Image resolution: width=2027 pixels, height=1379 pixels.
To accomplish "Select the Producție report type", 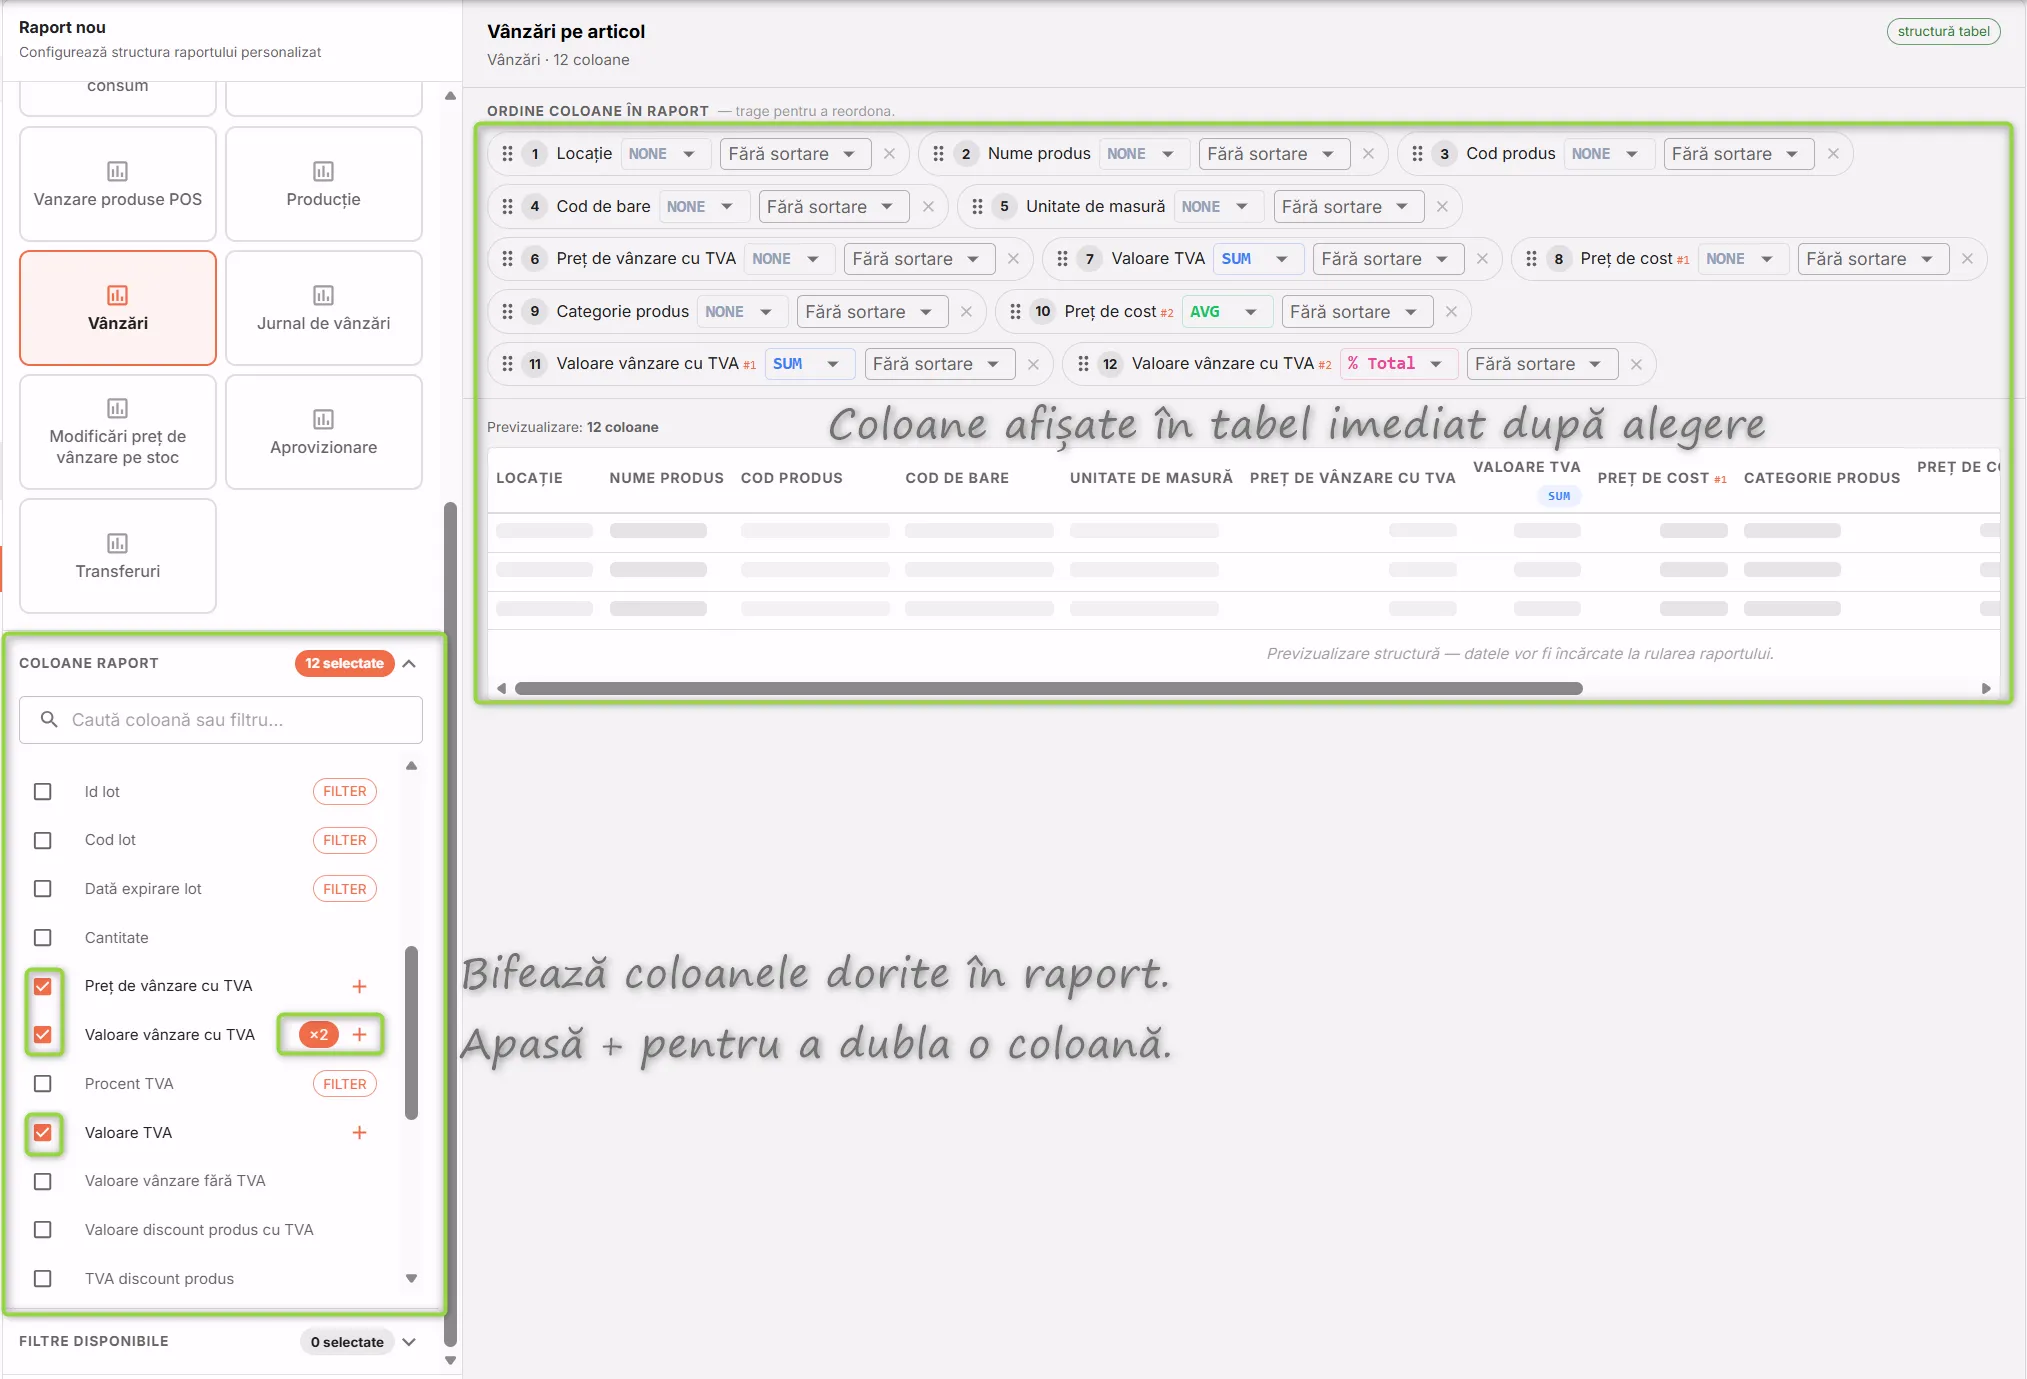I will click(x=324, y=184).
